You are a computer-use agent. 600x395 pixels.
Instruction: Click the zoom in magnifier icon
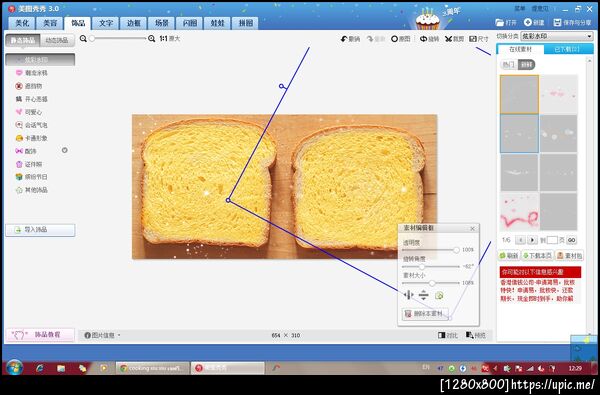(x=152, y=38)
